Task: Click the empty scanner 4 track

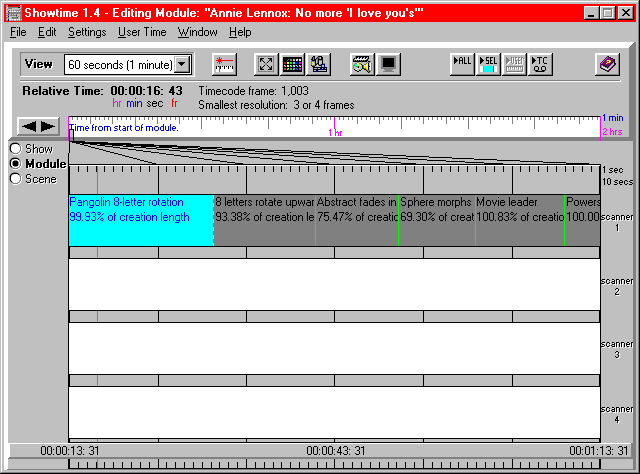Action: click(334, 412)
